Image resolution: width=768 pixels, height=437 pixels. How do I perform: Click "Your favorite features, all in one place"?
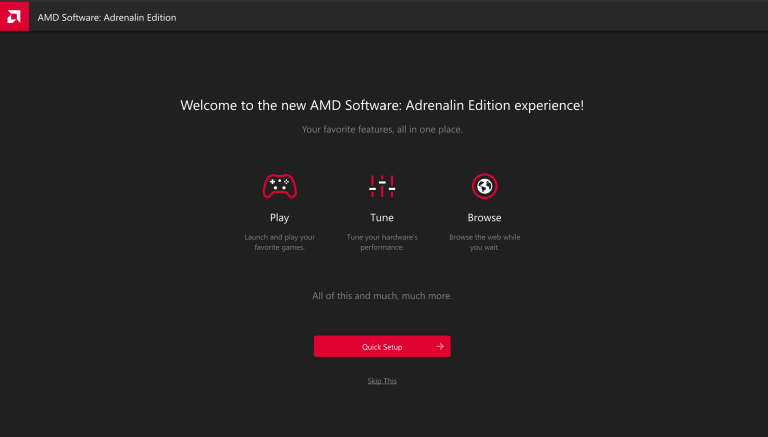tap(382, 129)
